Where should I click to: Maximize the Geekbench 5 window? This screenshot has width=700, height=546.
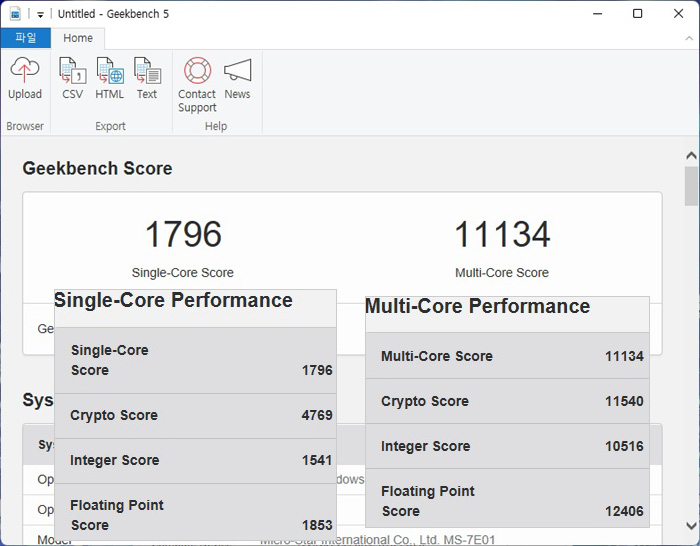tap(638, 14)
